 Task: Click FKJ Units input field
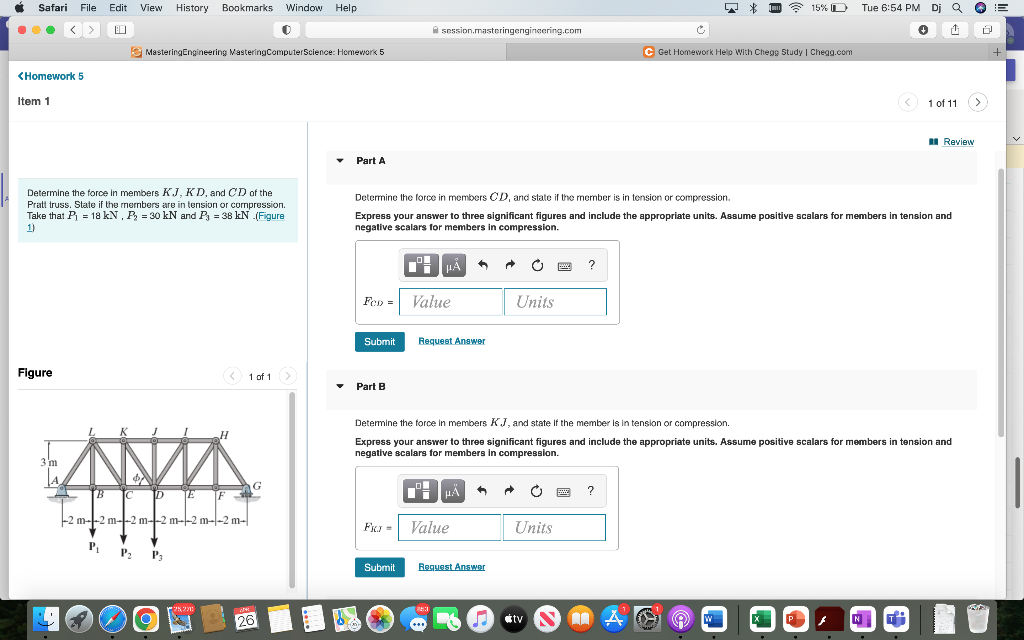(554, 528)
